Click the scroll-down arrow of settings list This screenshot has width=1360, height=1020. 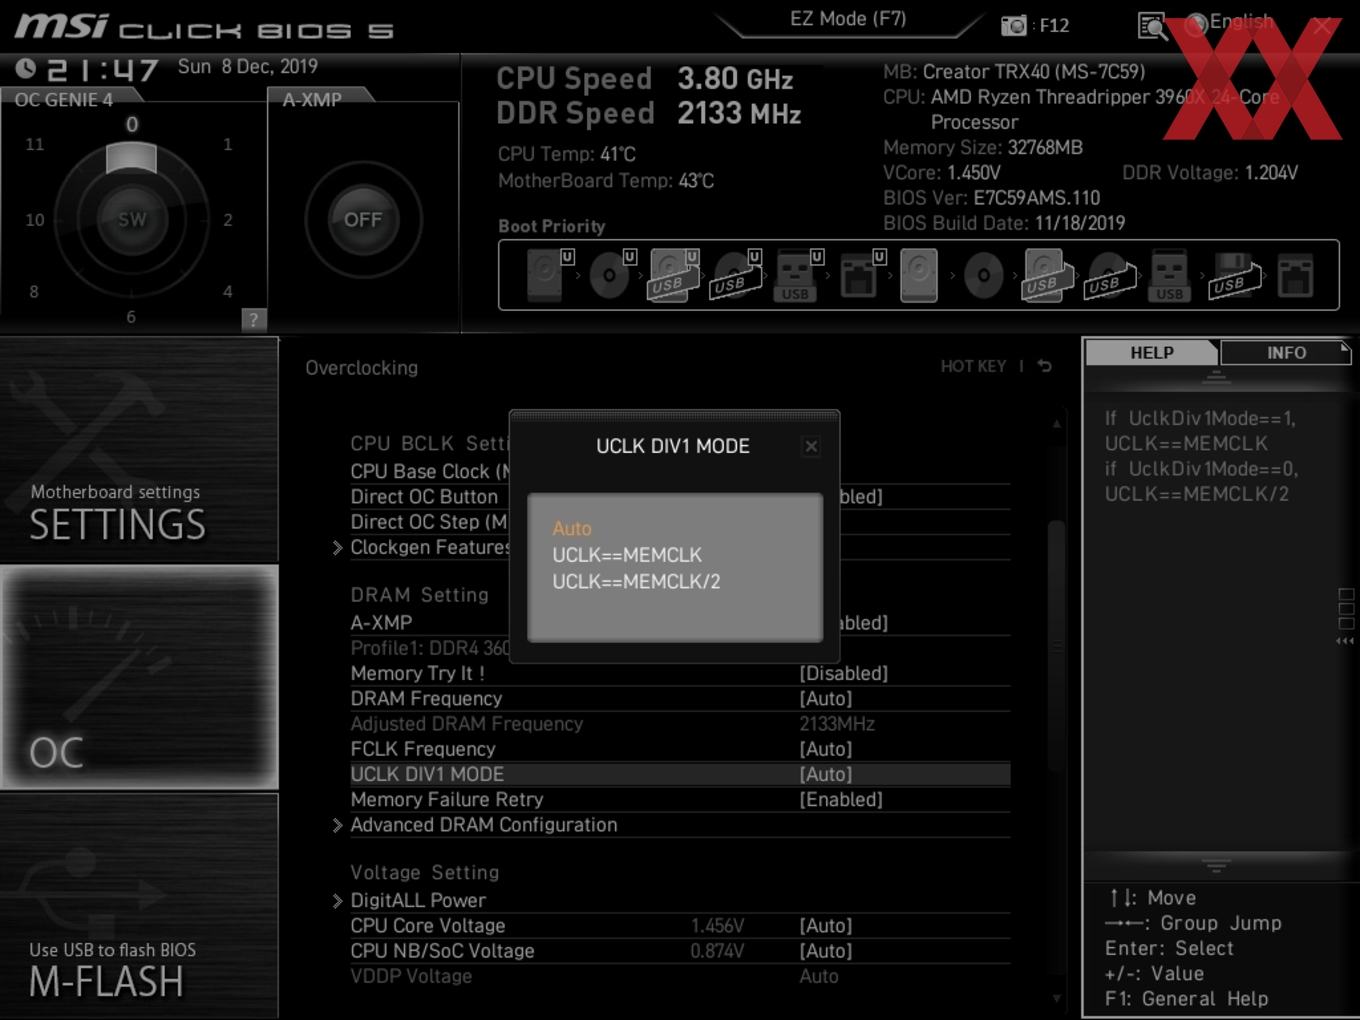point(1056,998)
